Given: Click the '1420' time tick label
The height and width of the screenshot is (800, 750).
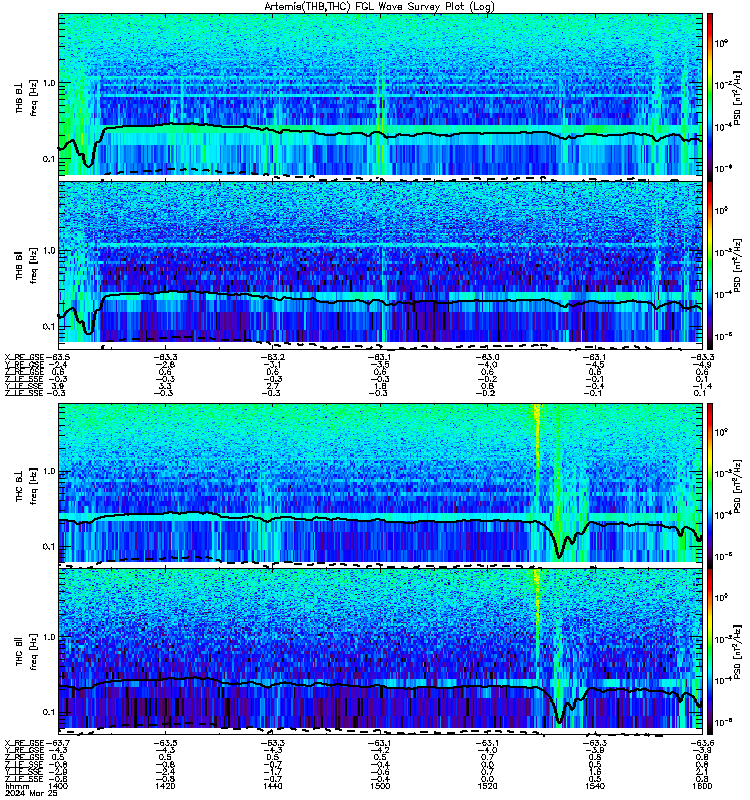Looking at the screenshot, I should [x=165, y=786].
